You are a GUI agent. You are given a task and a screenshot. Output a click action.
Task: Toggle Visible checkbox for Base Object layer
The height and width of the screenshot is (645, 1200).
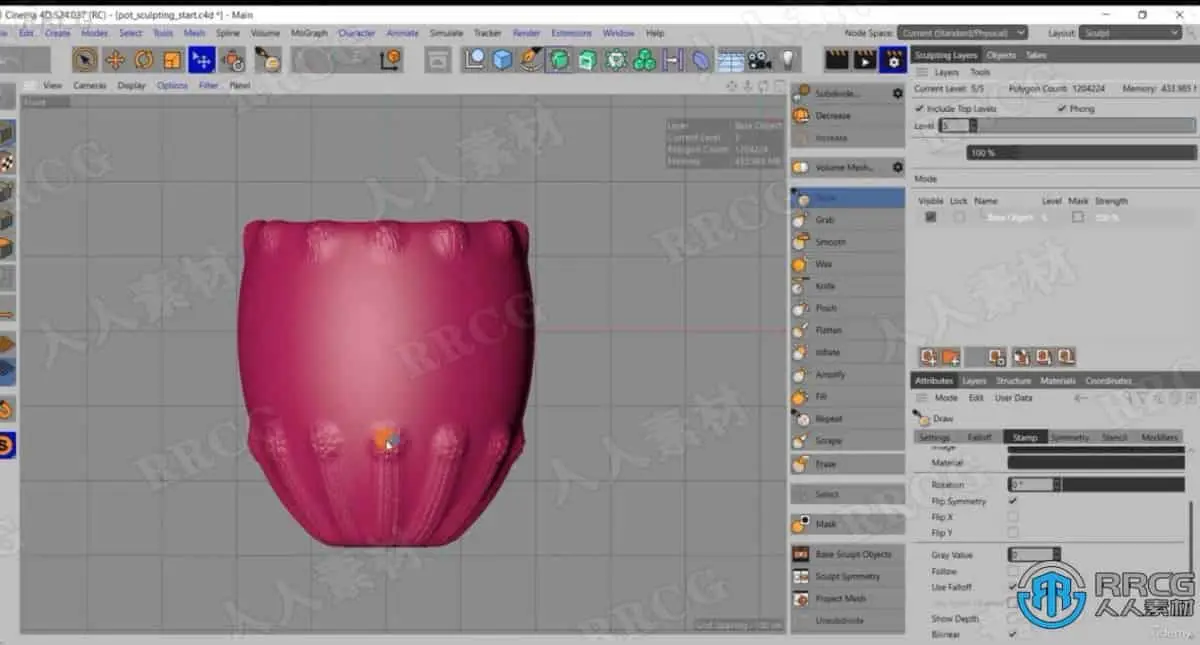pyautogui.click(x=931, y=217)
